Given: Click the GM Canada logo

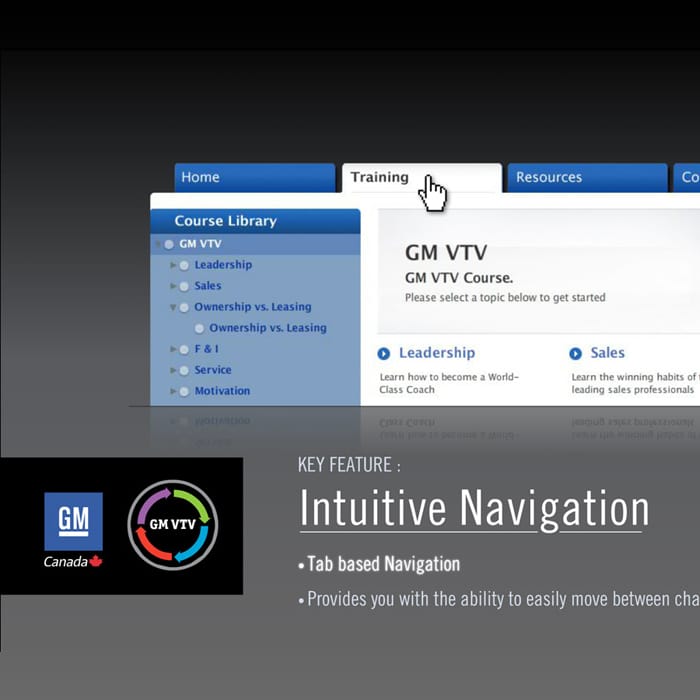Looking at the screenshot, I should click(x=74, y=529).
